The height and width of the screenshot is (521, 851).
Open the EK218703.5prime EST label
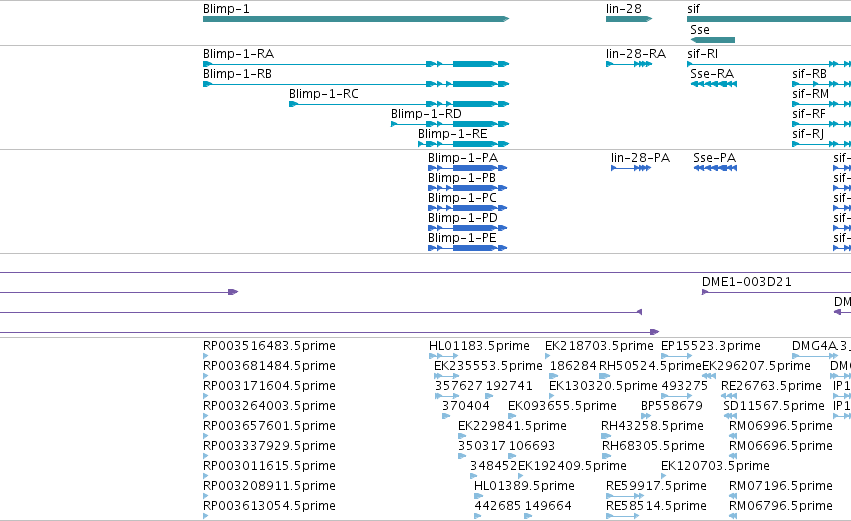[x=599, y=346]
